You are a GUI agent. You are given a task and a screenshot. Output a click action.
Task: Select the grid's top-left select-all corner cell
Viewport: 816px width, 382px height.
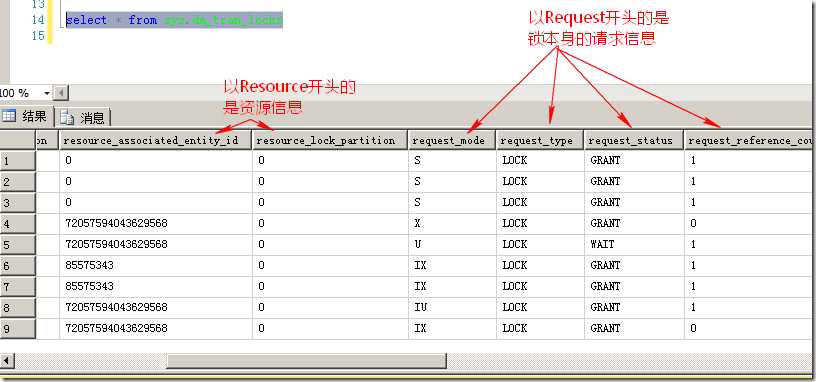(18, 141)
